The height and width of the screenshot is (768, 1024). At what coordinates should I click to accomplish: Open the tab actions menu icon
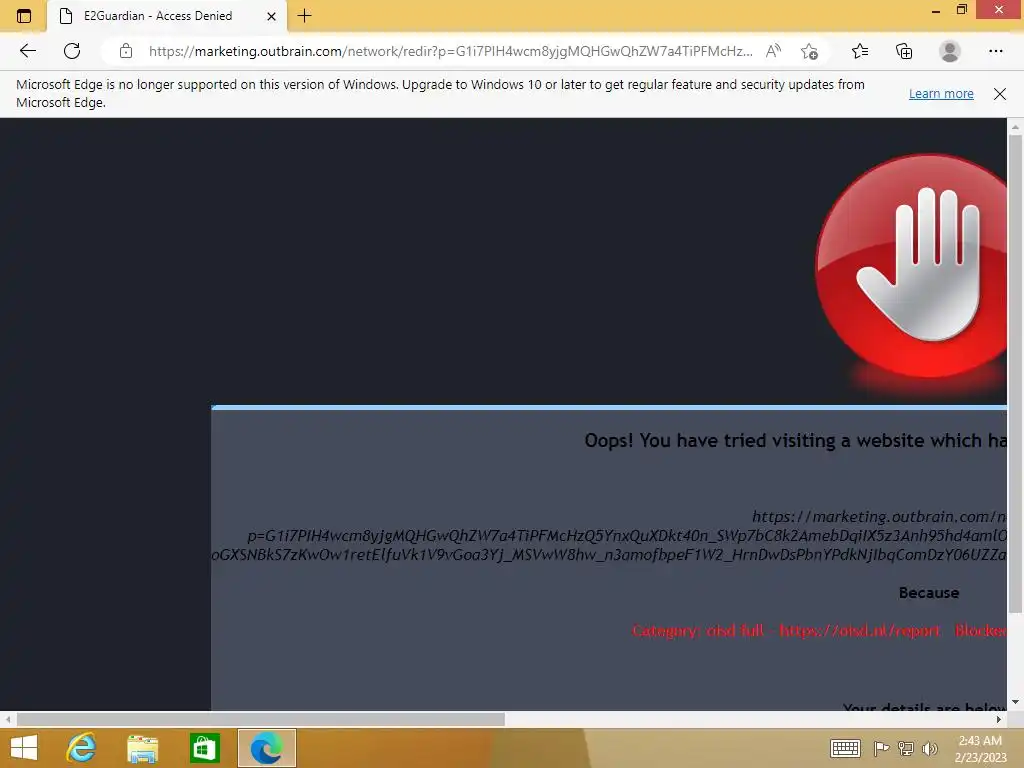point(24,16)
